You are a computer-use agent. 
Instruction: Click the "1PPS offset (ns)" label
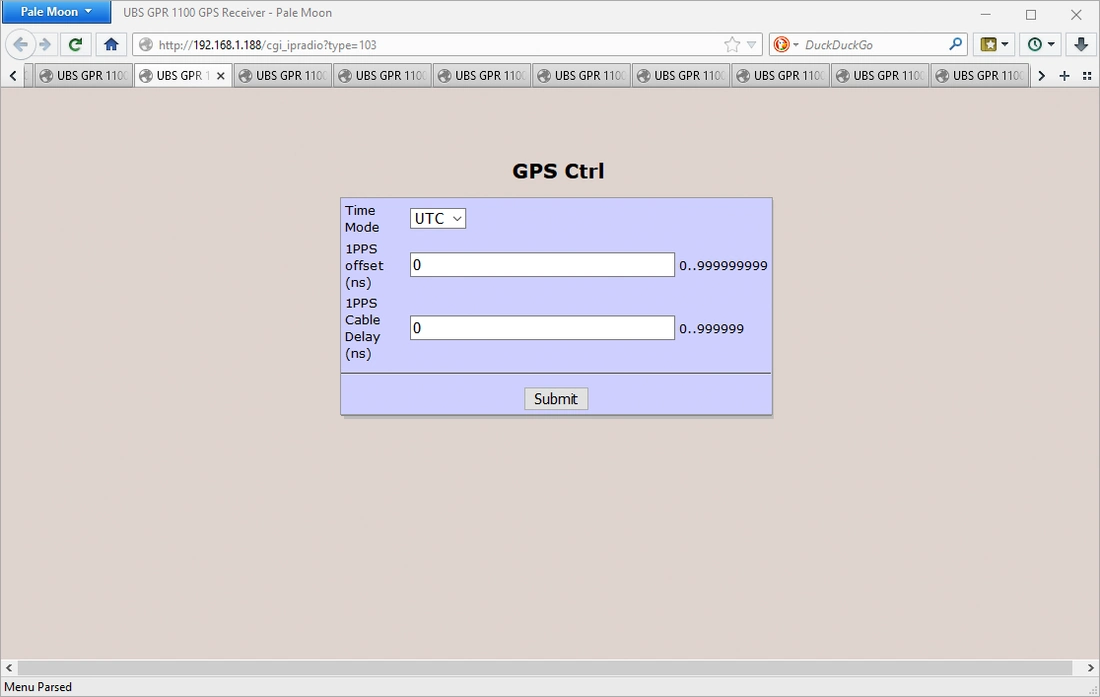point(364,266)
